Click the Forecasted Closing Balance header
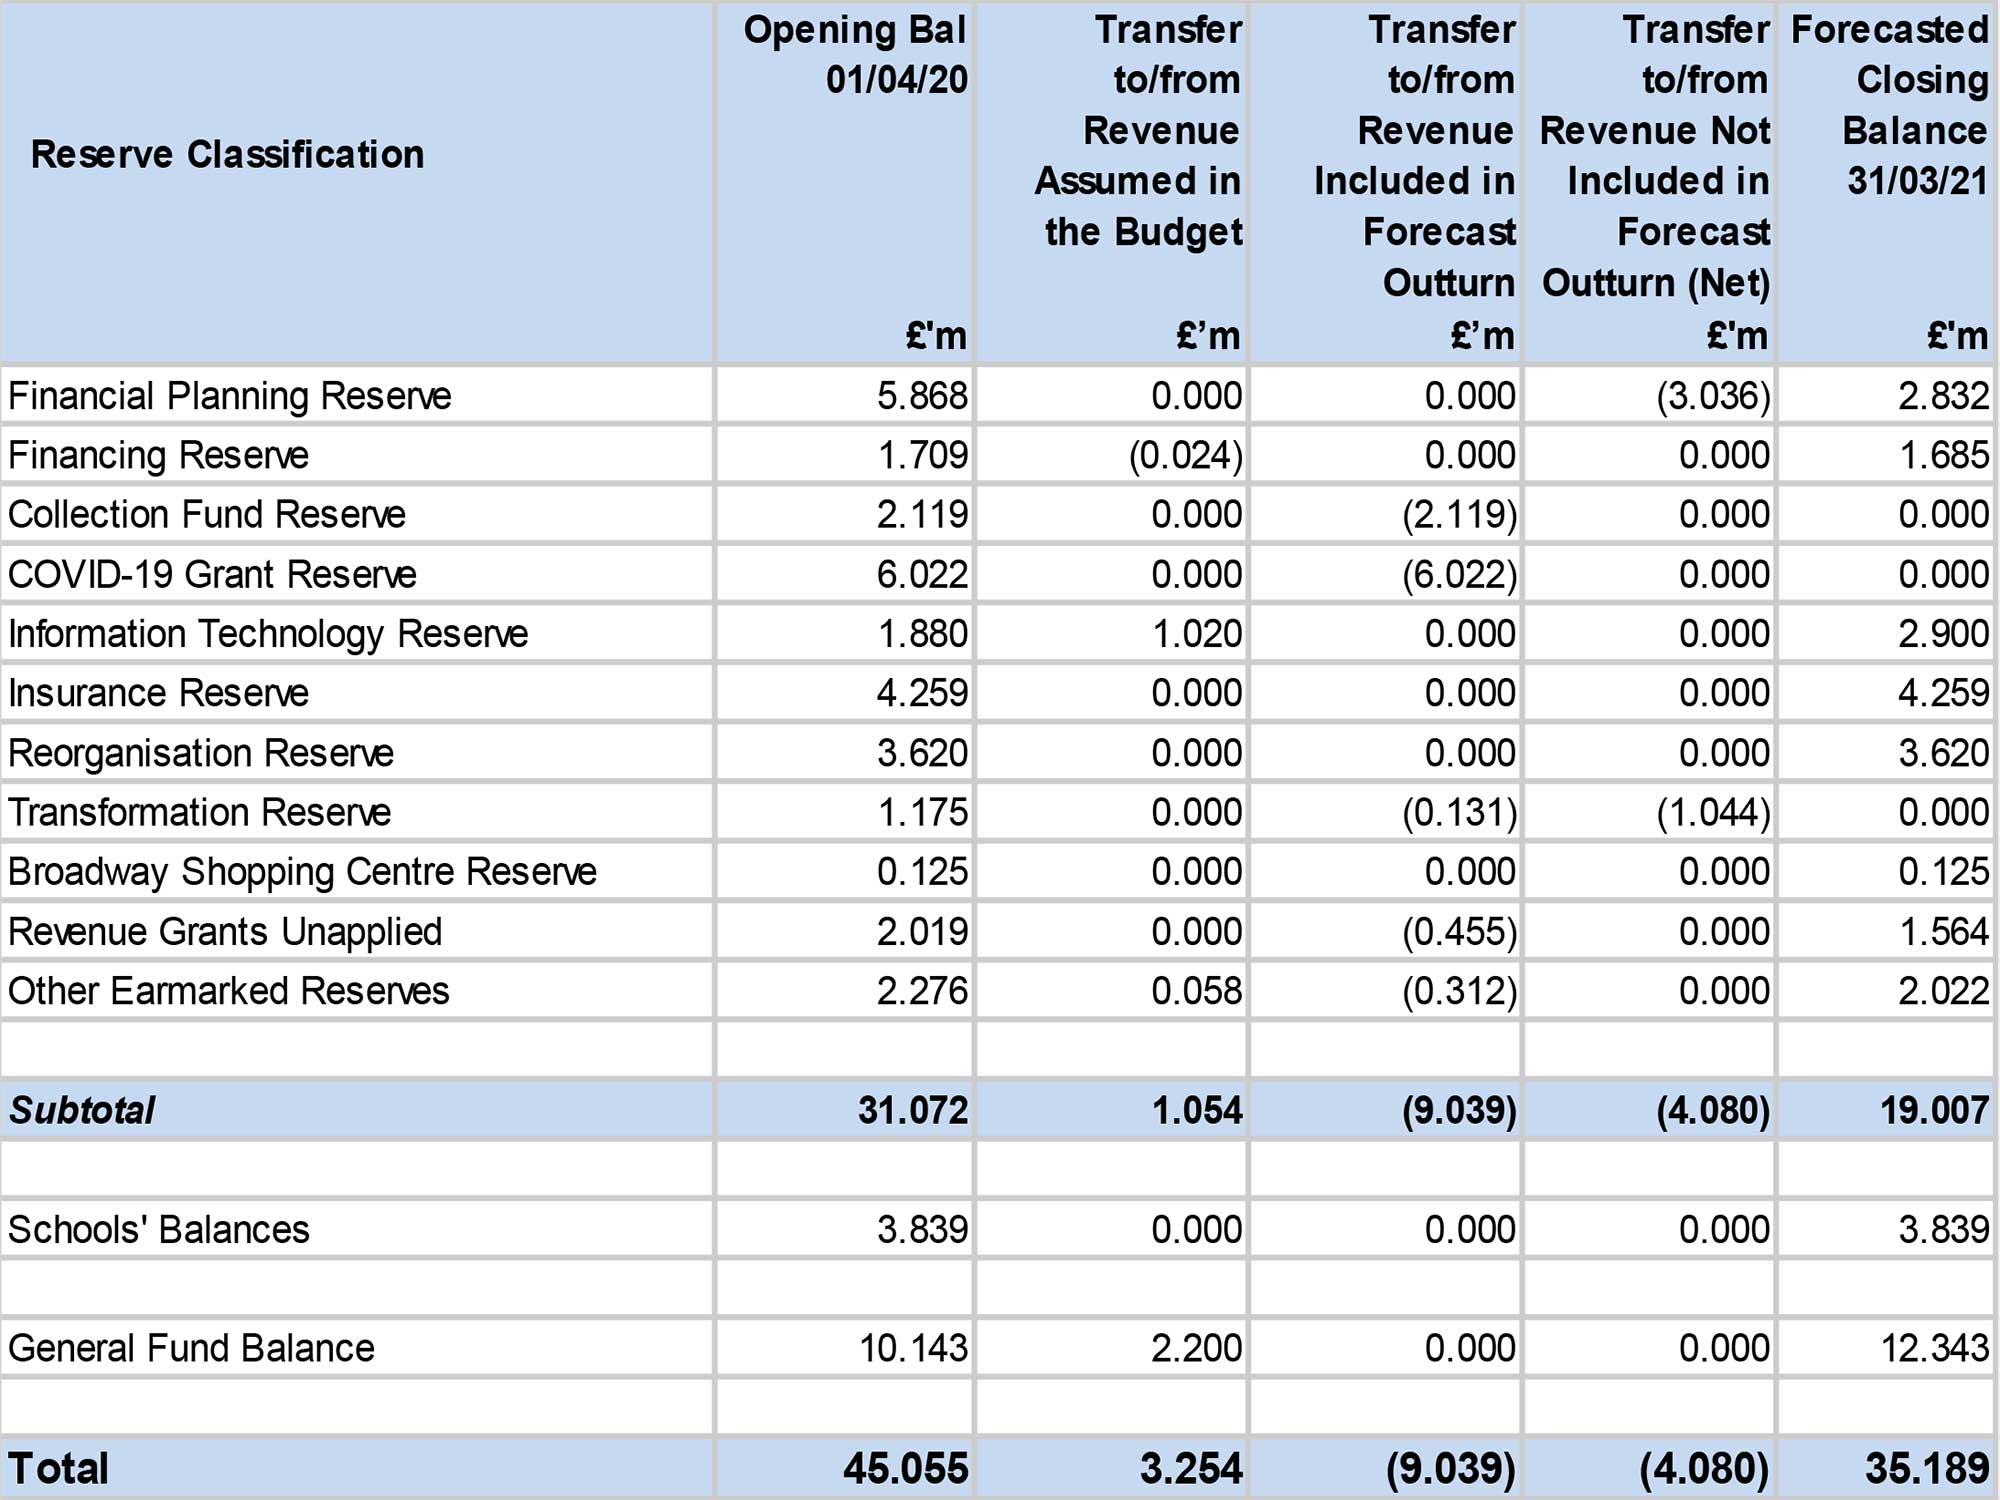Viewport: 2000px width, 1500px height. [1890, 105]
